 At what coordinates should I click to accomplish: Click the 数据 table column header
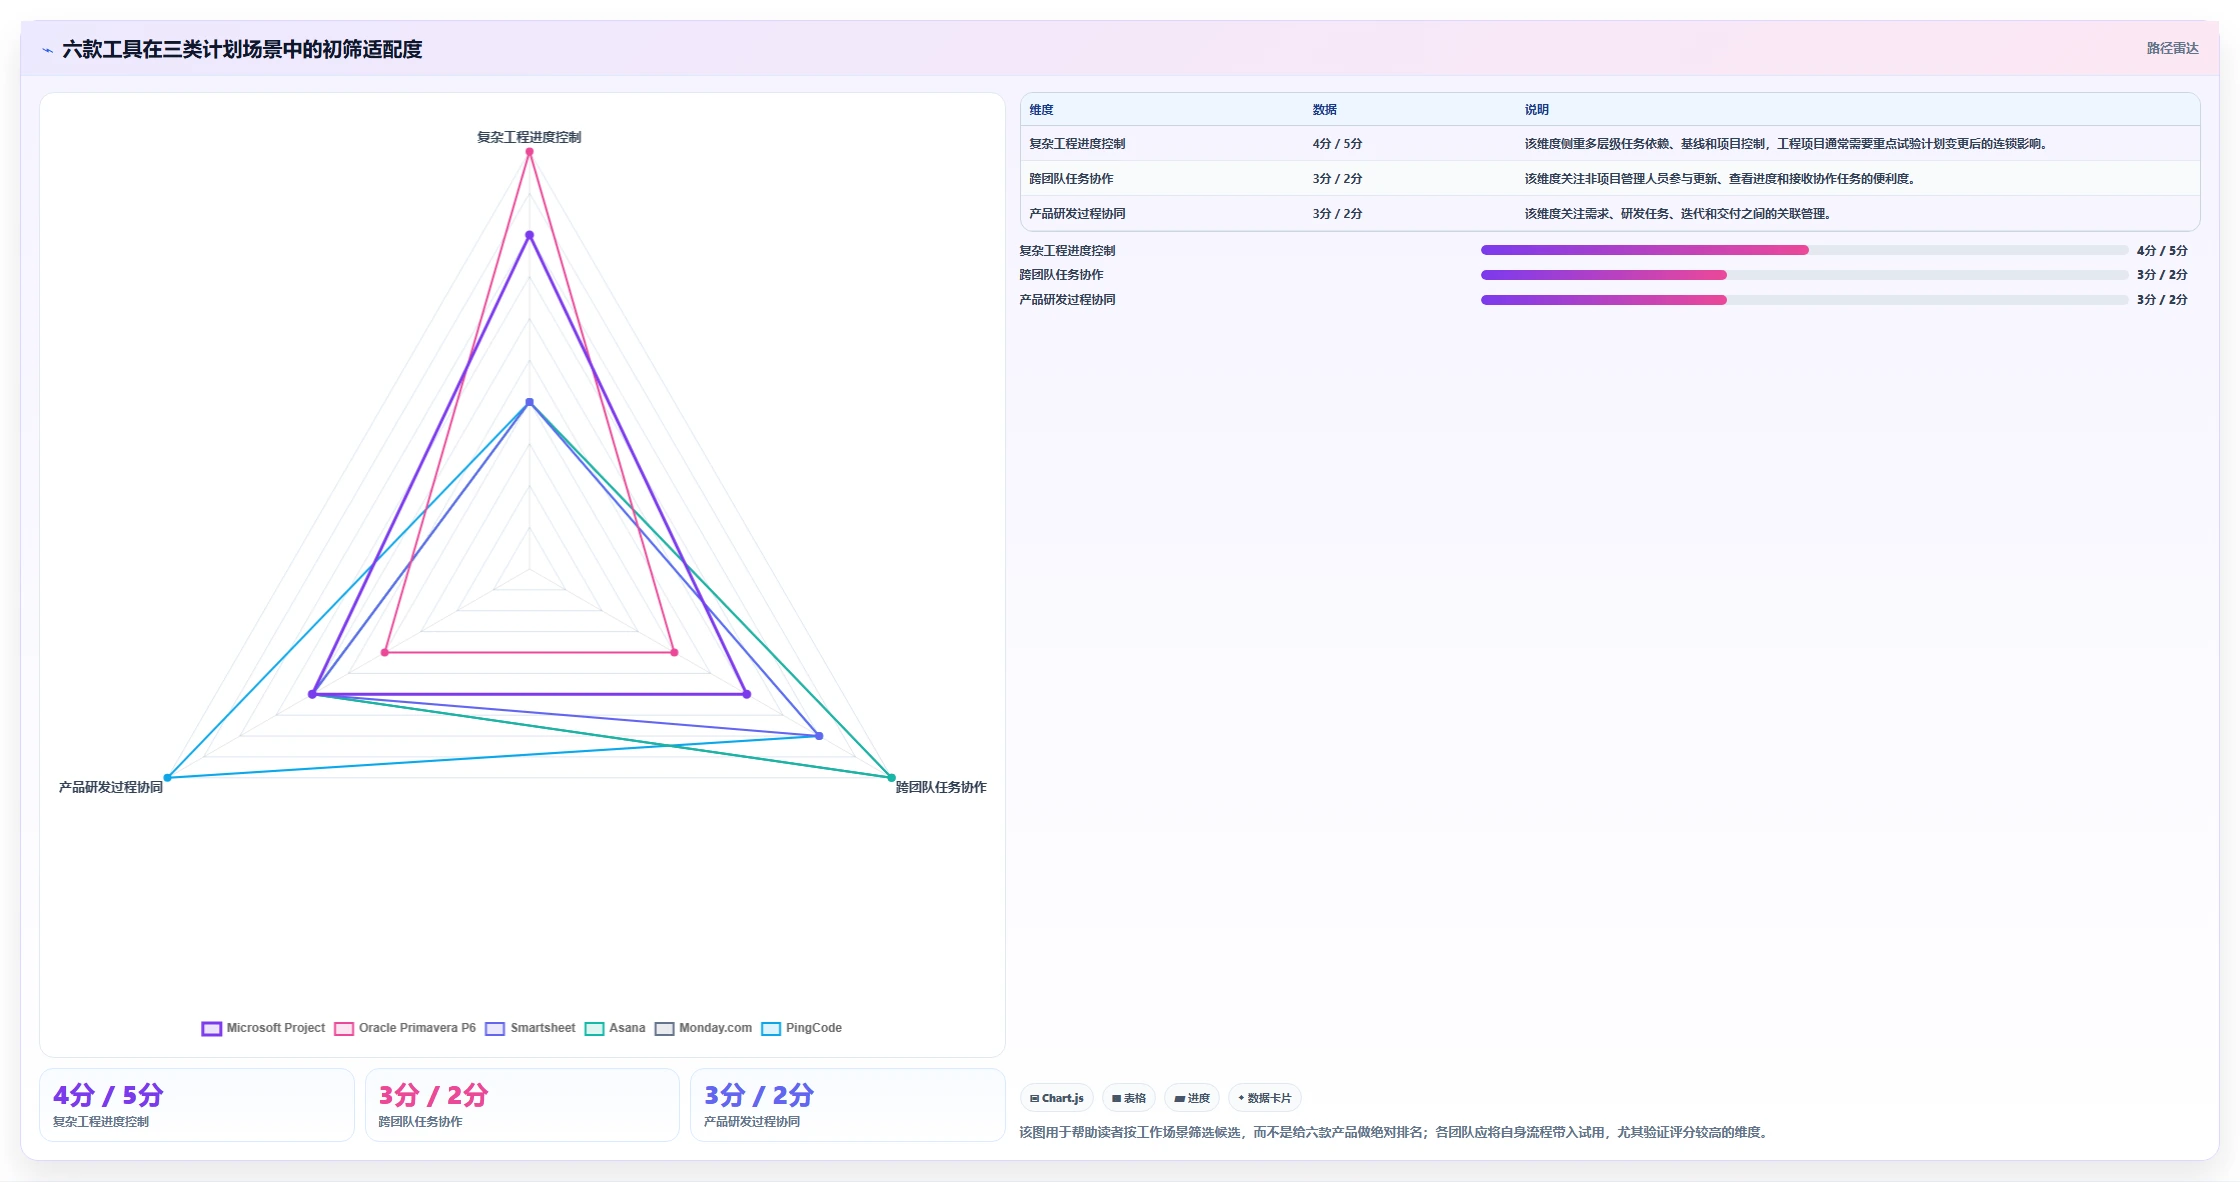(x=1324, y=110)
